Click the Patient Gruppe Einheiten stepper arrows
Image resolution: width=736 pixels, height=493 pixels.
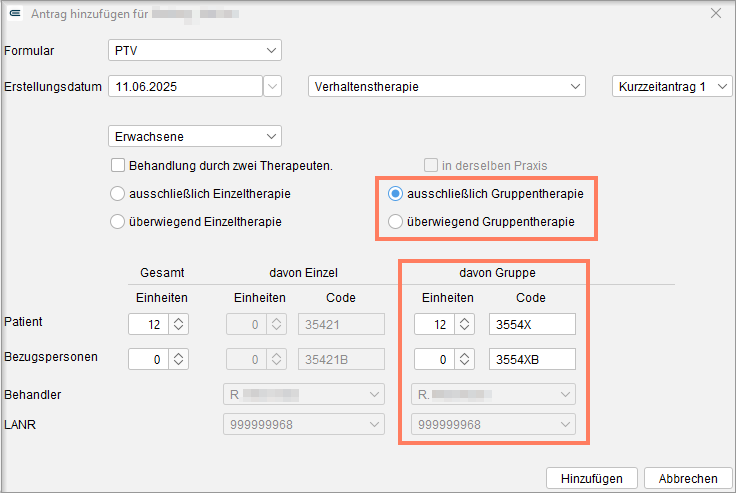[x=464, y=324]
